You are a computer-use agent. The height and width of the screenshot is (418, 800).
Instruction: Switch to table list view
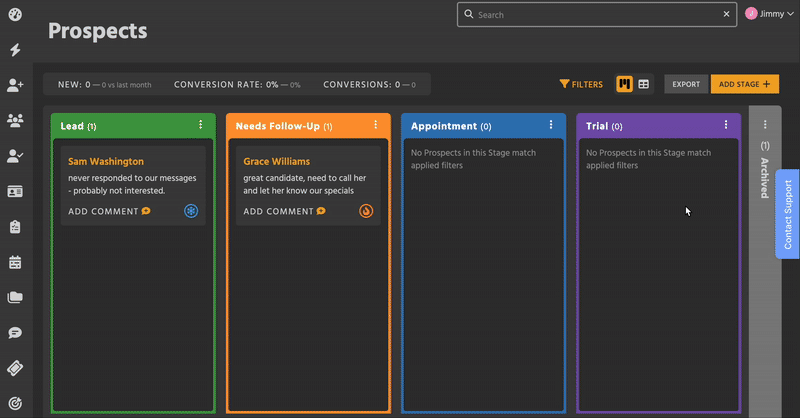(644, 84)
